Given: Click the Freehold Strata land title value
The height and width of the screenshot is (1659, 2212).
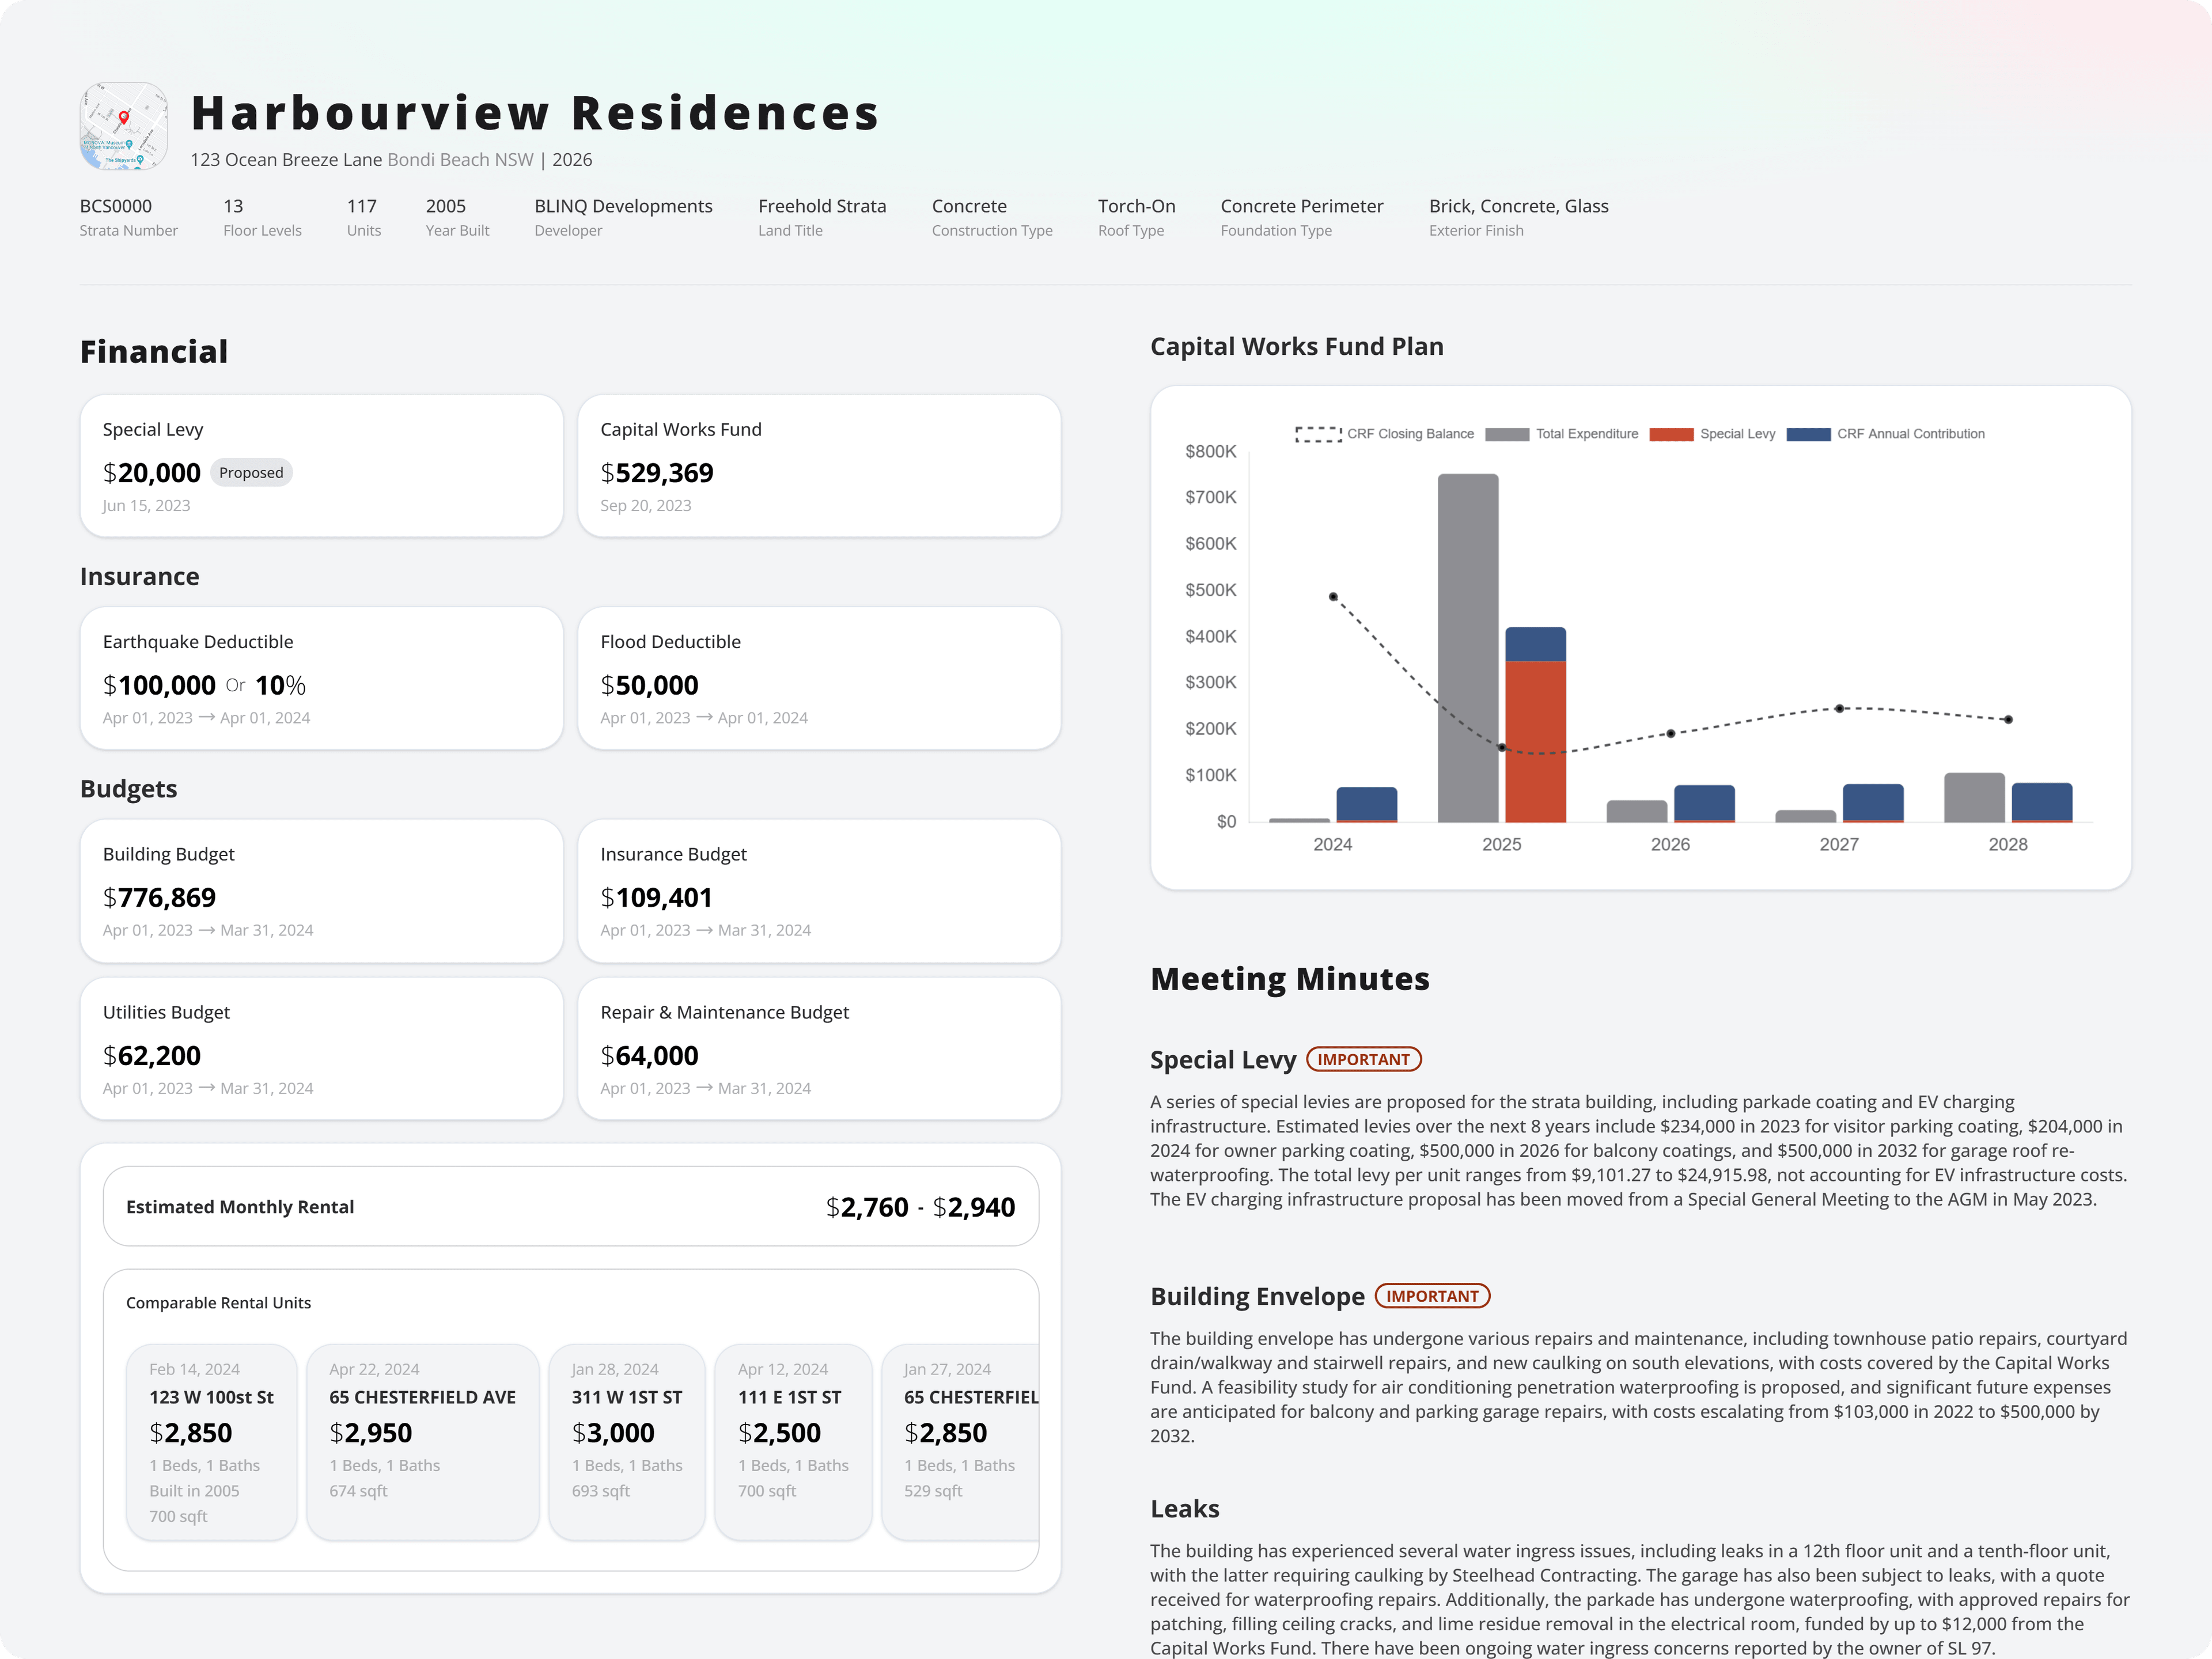Looking at the screenshot, I should [x=822, y=206].
